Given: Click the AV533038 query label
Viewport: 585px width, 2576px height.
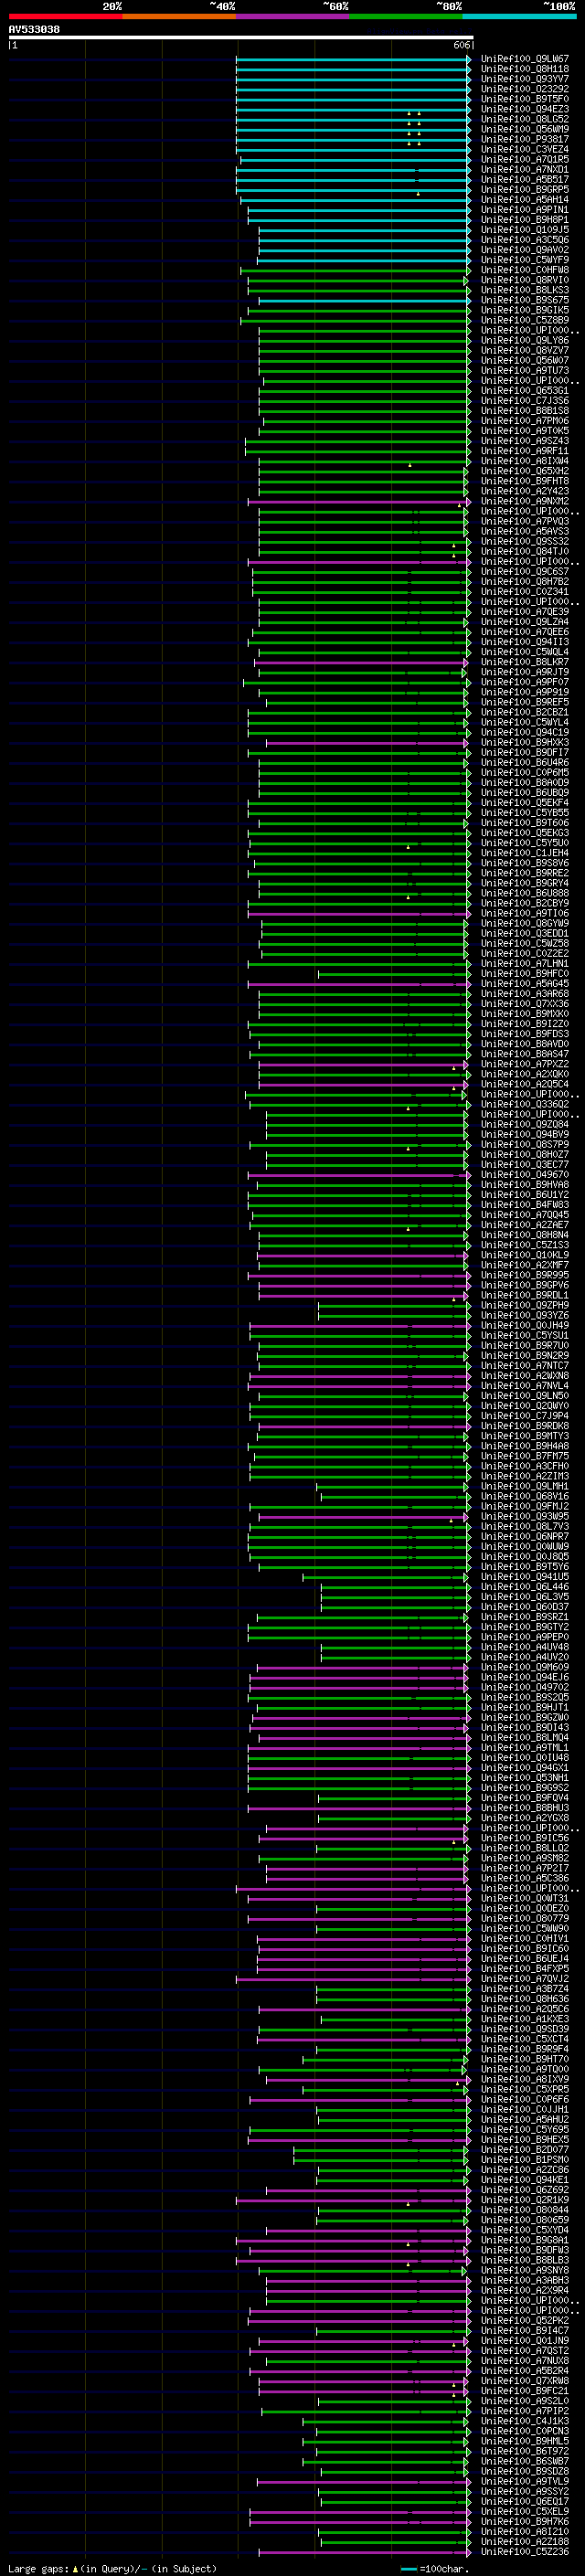Looking at the screenshot, I should coord(34,30).
